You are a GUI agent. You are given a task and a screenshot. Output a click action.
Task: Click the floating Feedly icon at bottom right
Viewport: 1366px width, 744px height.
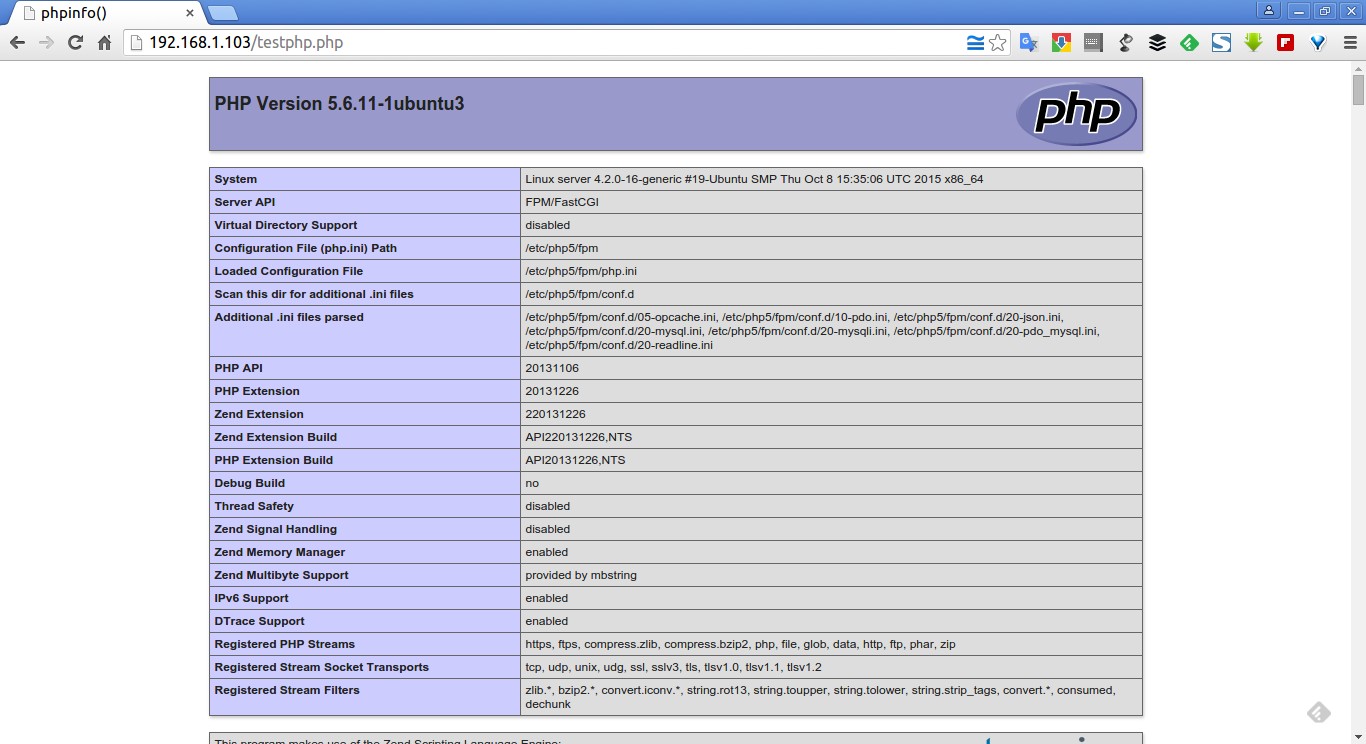(1319, 712)
